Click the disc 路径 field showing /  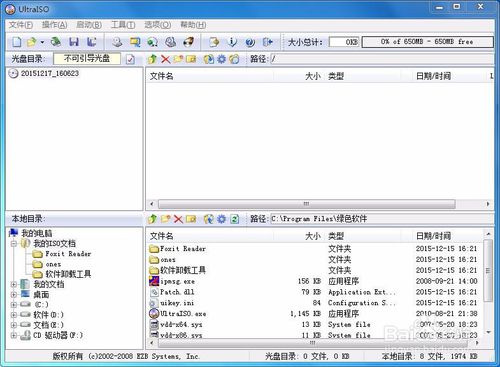382,59
